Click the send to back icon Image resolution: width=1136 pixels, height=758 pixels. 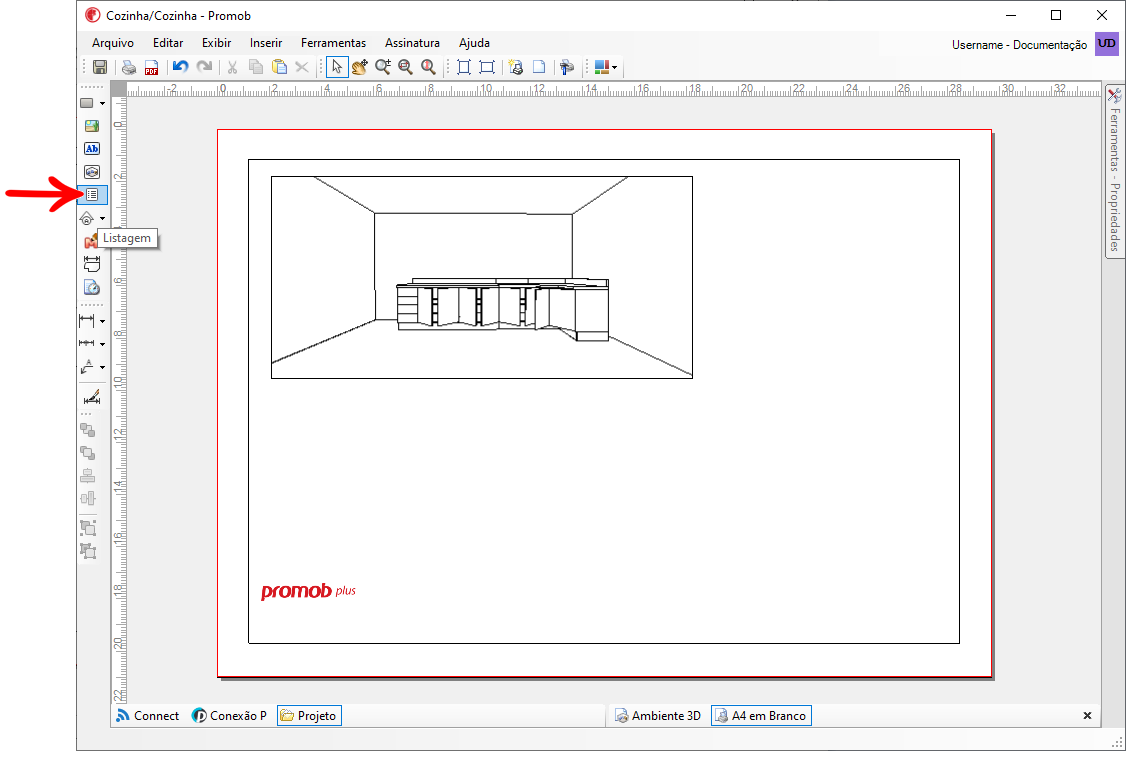88,453
